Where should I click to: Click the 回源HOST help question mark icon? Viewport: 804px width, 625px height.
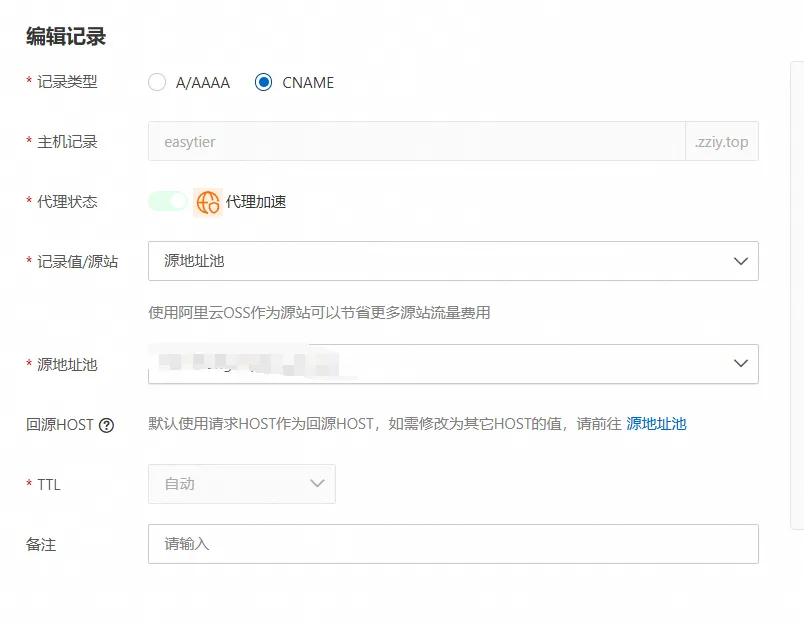[106, 425]
